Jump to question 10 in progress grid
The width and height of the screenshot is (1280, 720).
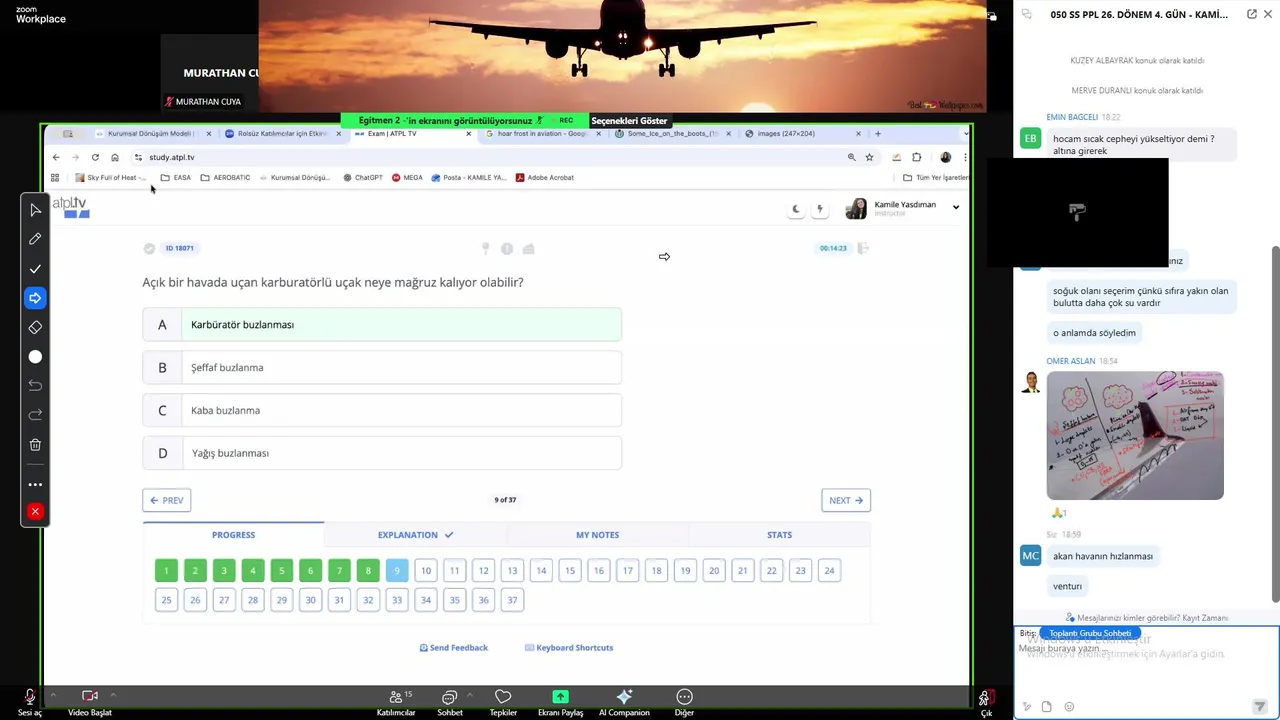pyautogui.click(x=426, y=571)
